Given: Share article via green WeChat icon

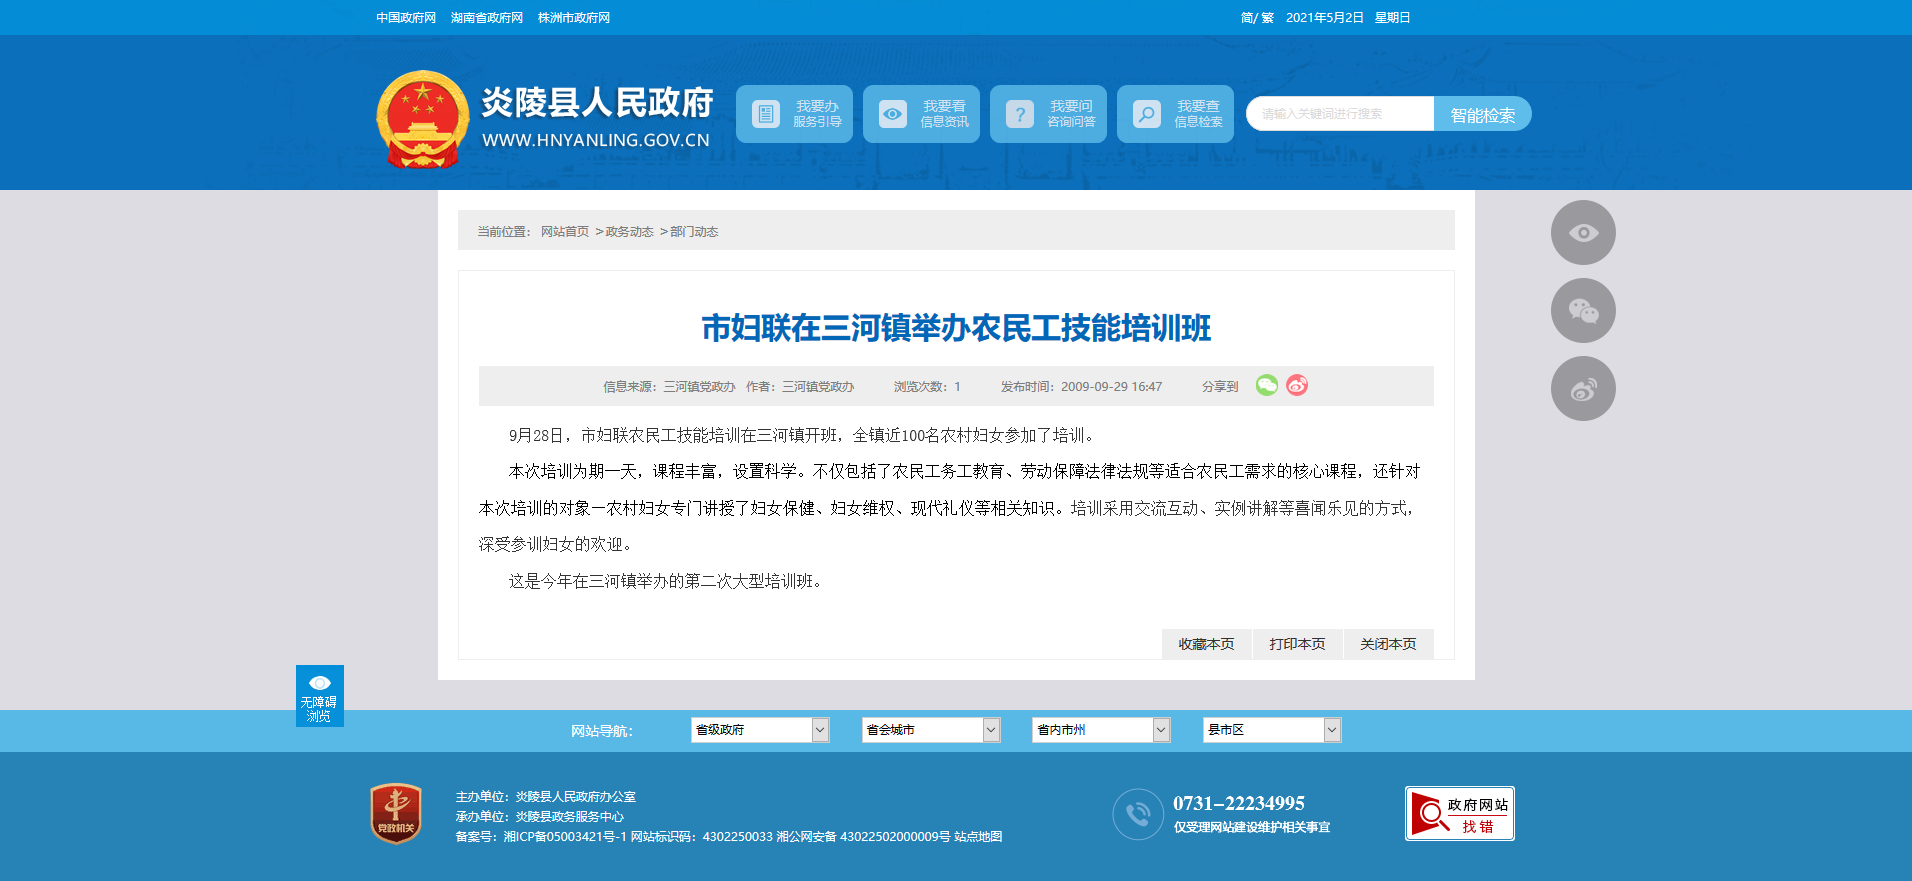Looking at the screenshot, I should 1266,386.
